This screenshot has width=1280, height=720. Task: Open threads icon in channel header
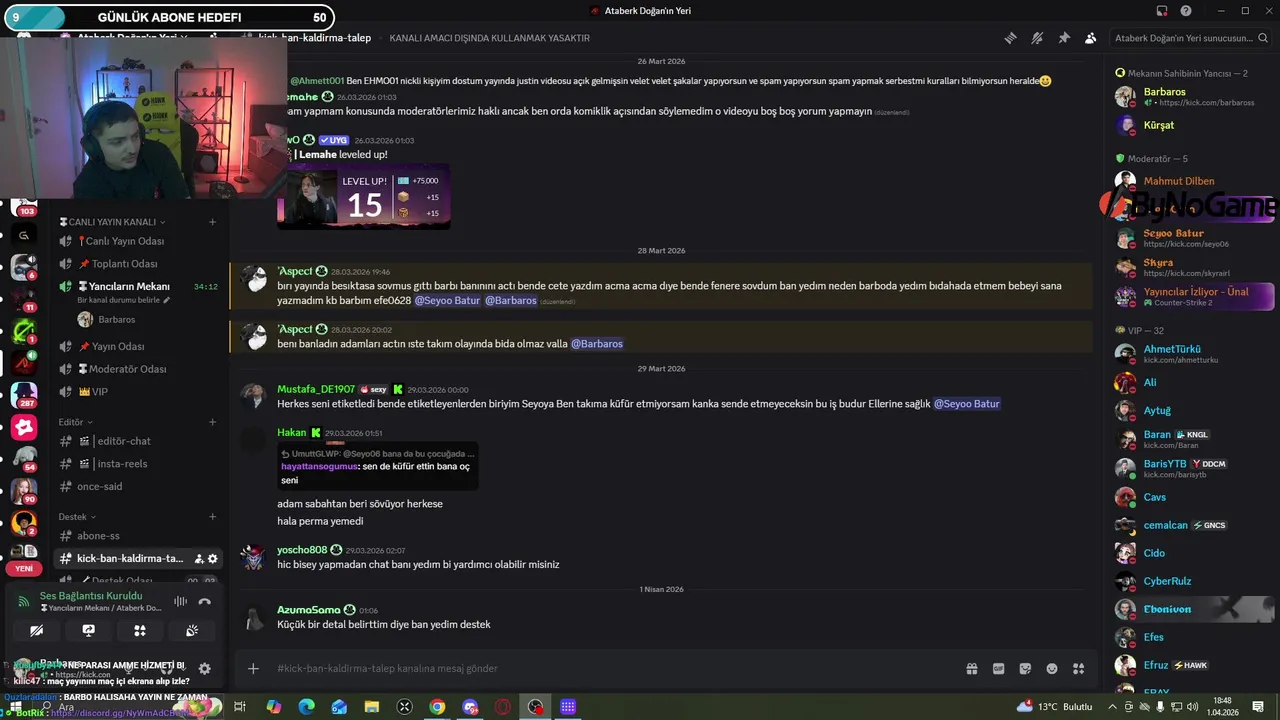pos(1010,38)
